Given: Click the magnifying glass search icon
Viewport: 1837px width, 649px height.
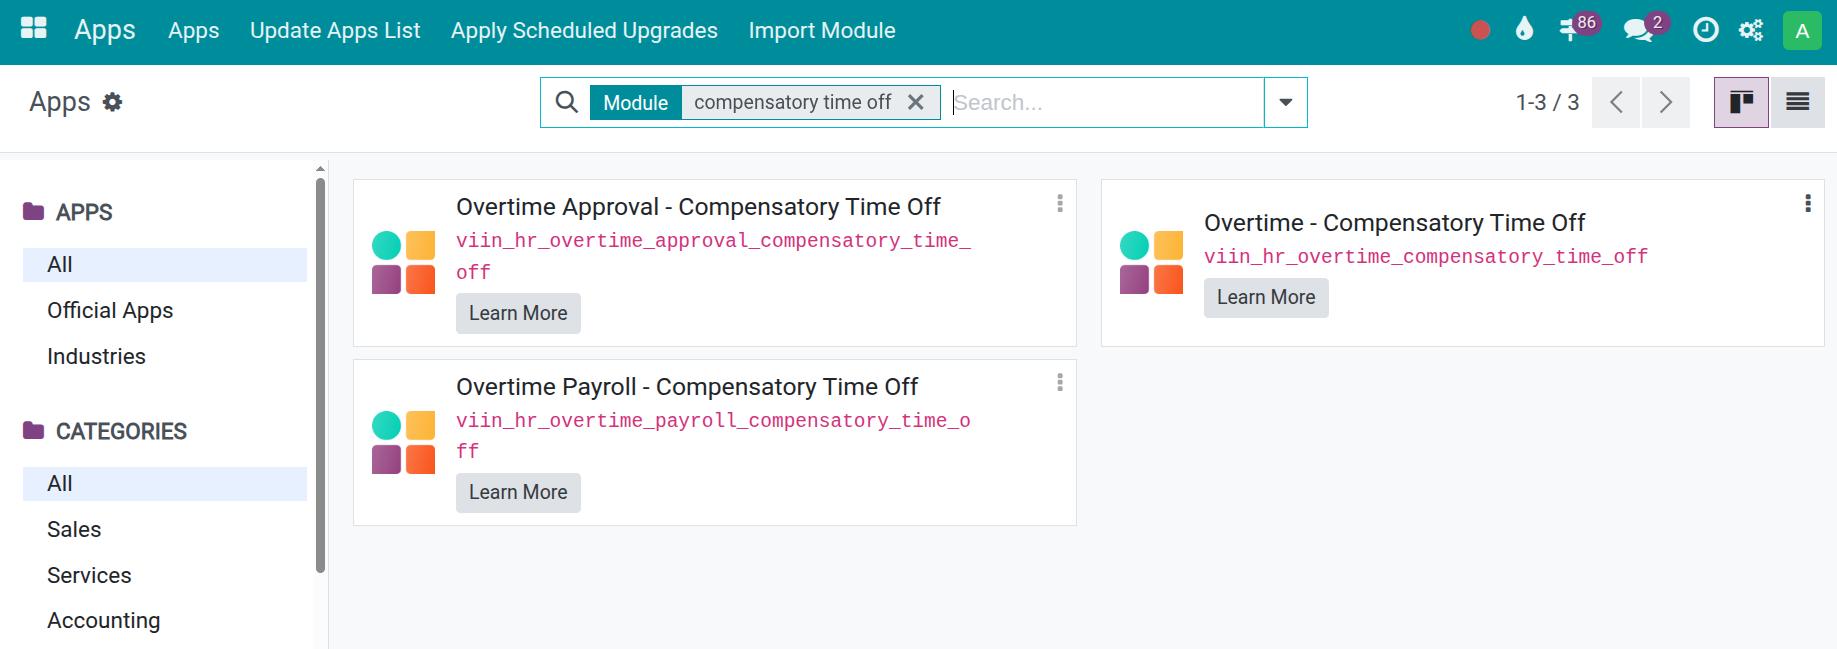Looking at the screenshot, I should point(566,101).
